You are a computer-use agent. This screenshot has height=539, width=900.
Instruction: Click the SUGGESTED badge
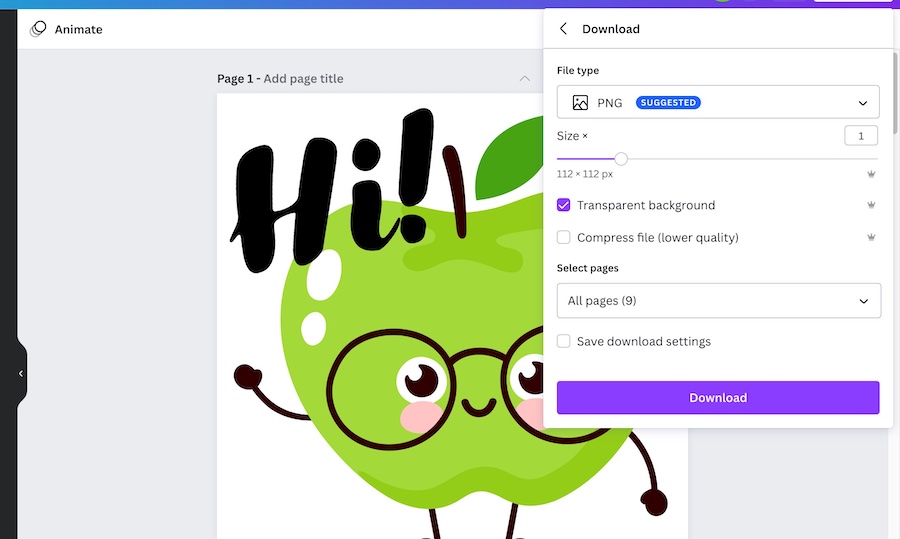[x=668, y=103]
